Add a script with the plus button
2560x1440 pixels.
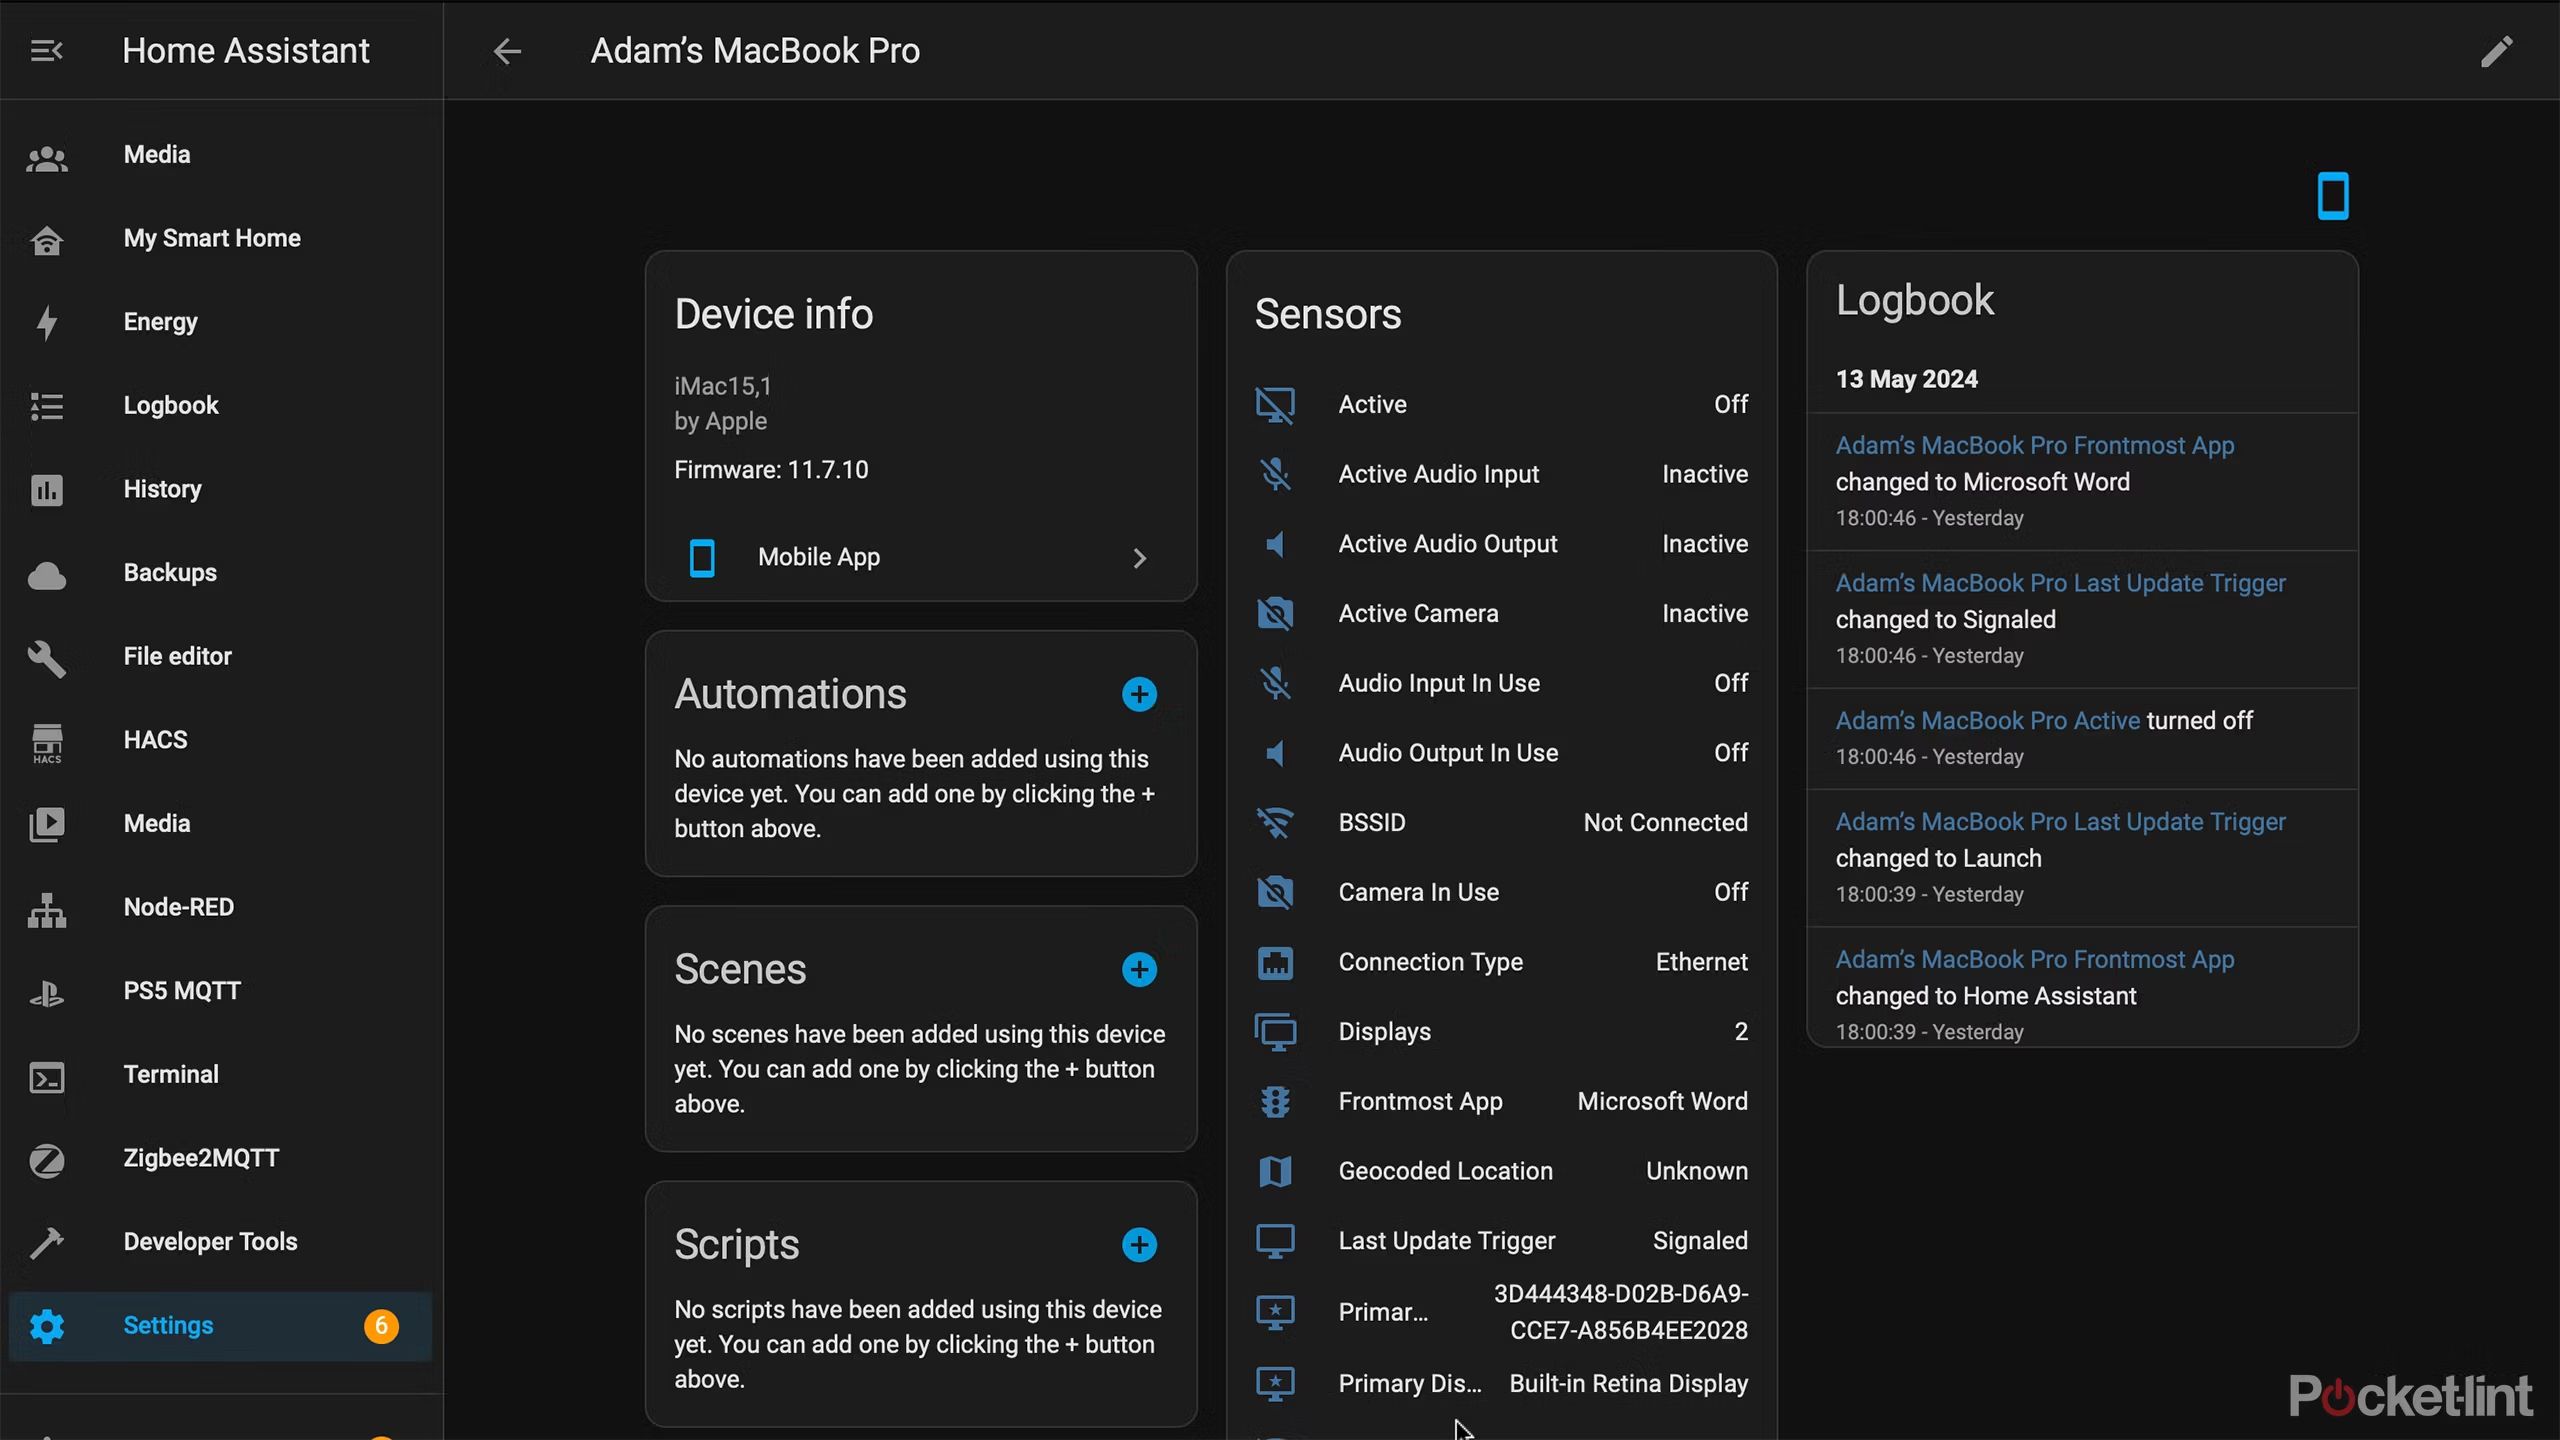(x=1139, y=1245)
